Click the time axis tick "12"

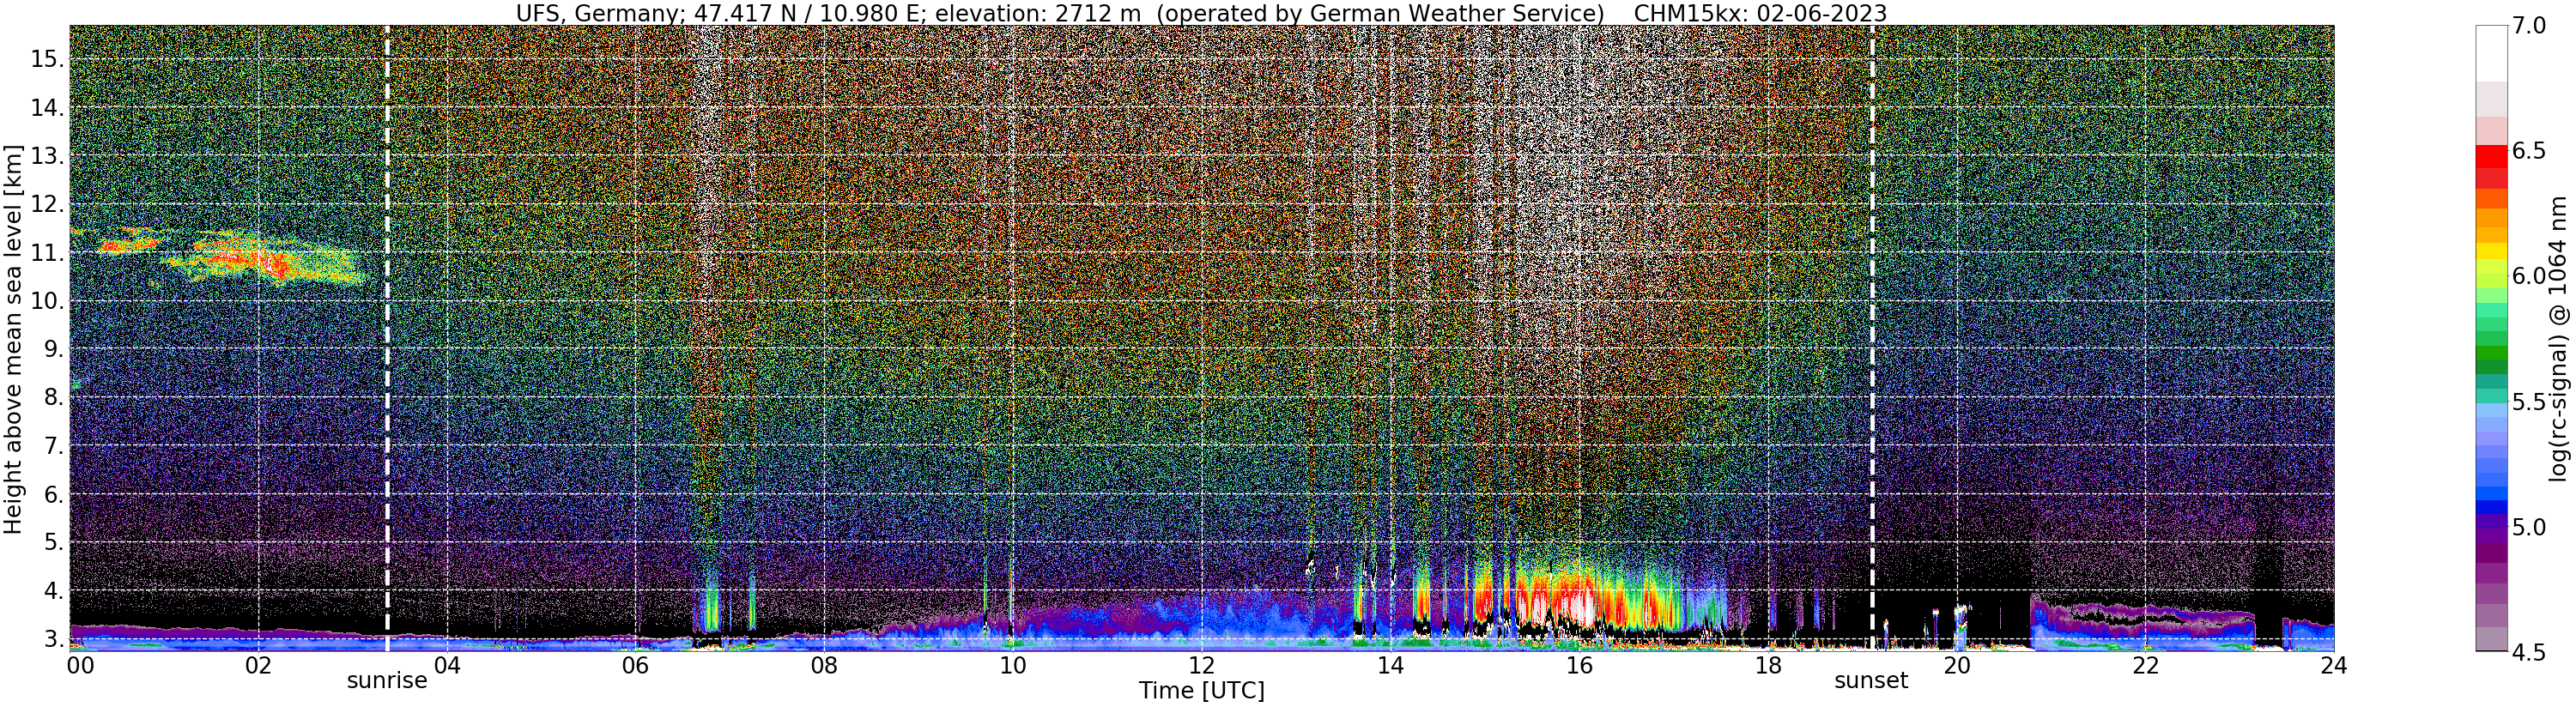pos(1202,665)
